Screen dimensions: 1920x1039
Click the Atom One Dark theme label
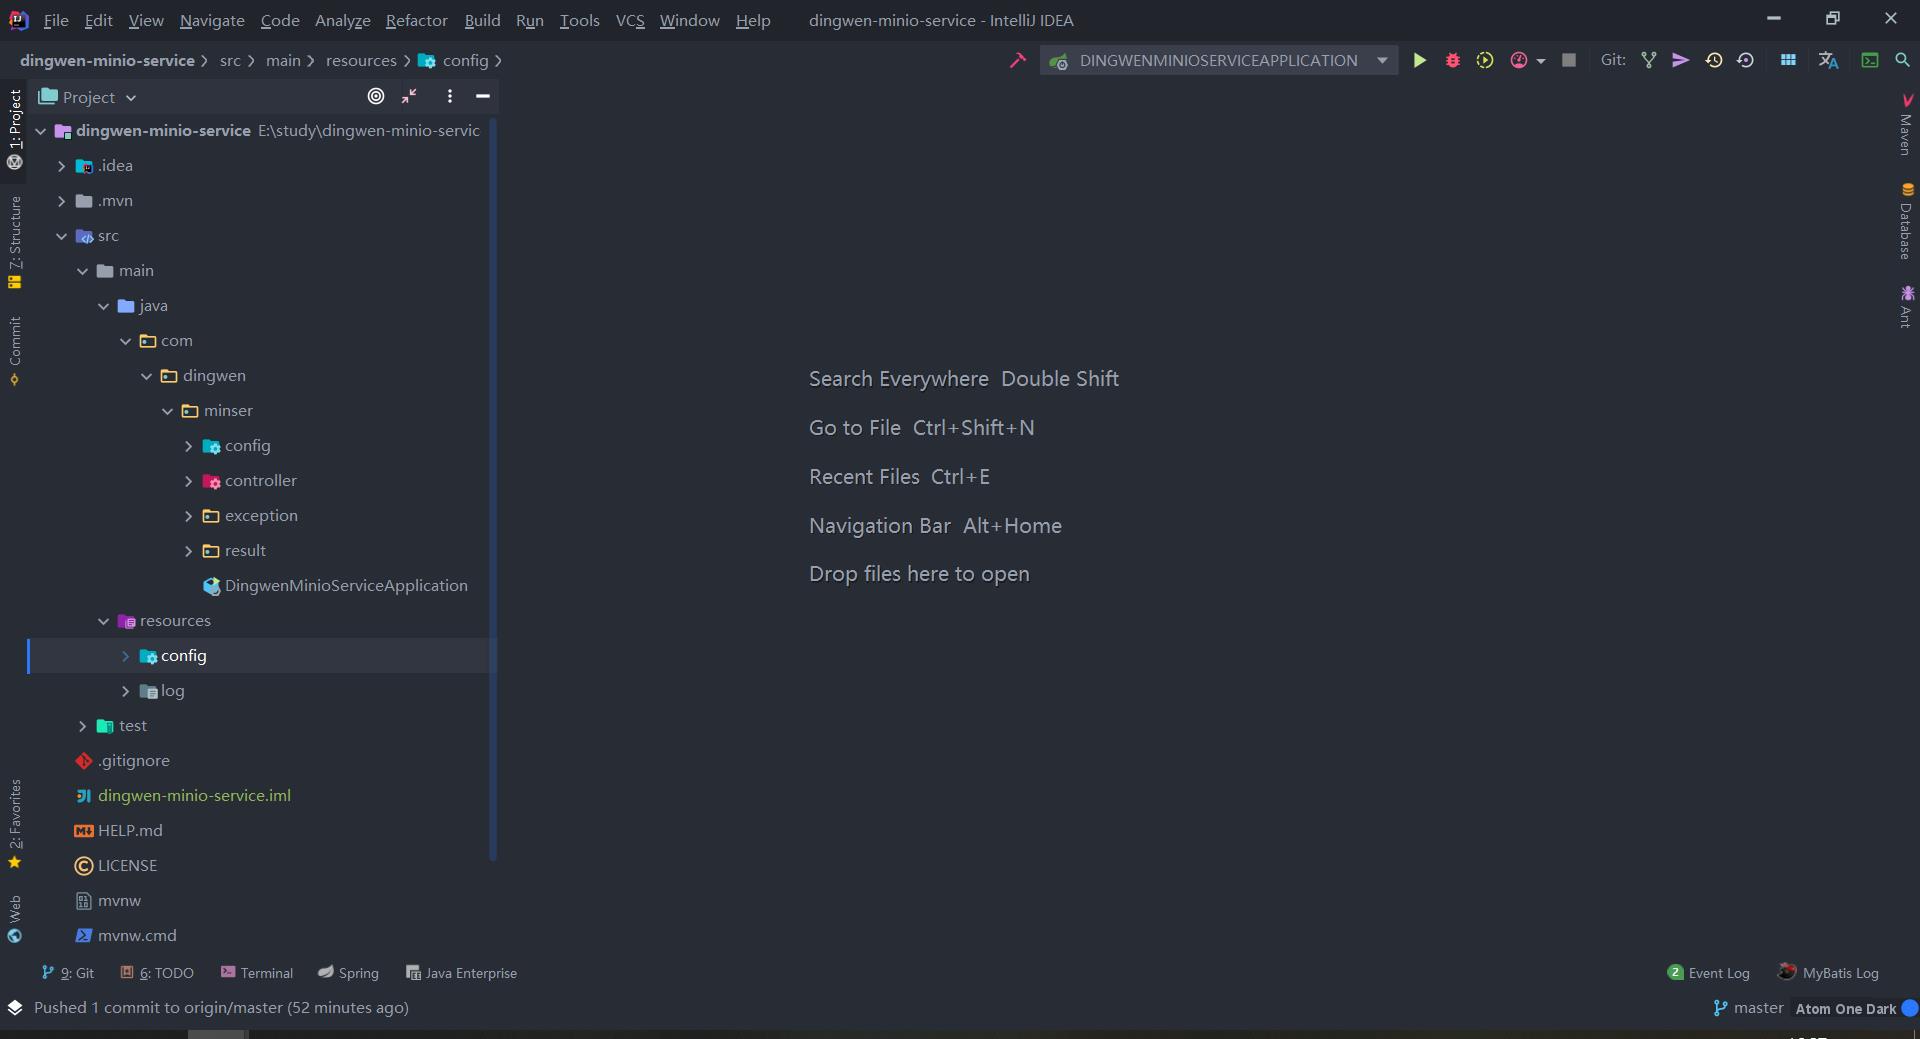[x=1845, y=1009]
